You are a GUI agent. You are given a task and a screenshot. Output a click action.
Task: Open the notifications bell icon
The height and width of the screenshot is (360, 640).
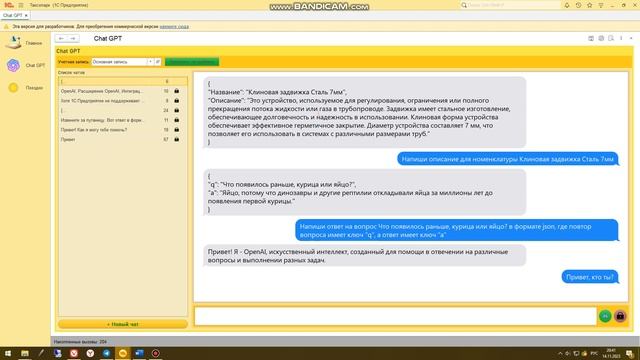pyautogui.click(x=567, y=5)
